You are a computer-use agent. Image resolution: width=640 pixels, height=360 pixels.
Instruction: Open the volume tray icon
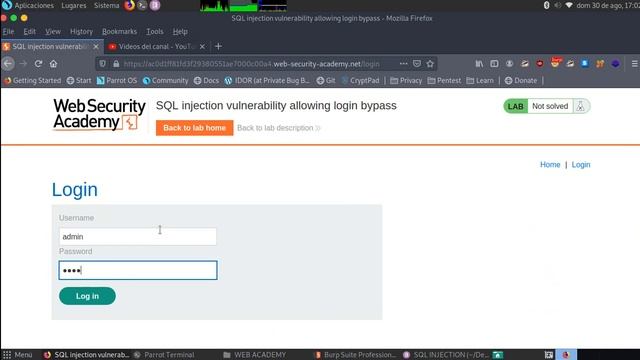click(x=557, y=5)
